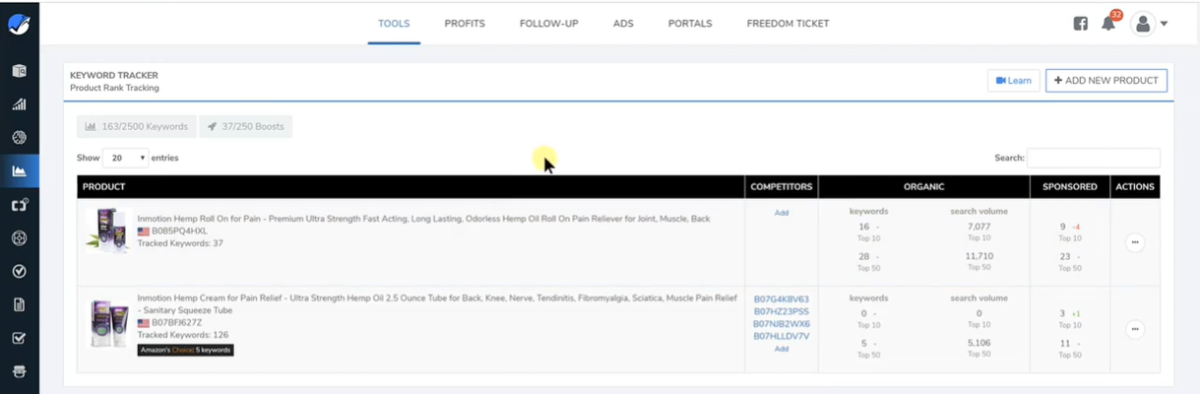This screenshot has height=394, width=1200.
Task: Click the ADD NEW PRODUCT button
Action: (1106, 81)
